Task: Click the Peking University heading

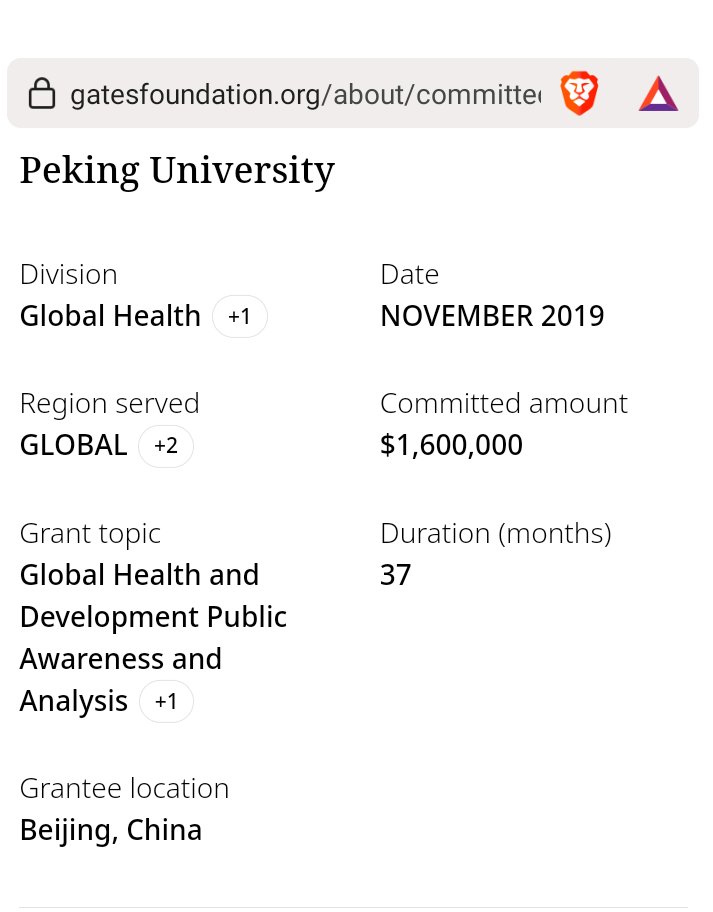Action: (177, 171)
